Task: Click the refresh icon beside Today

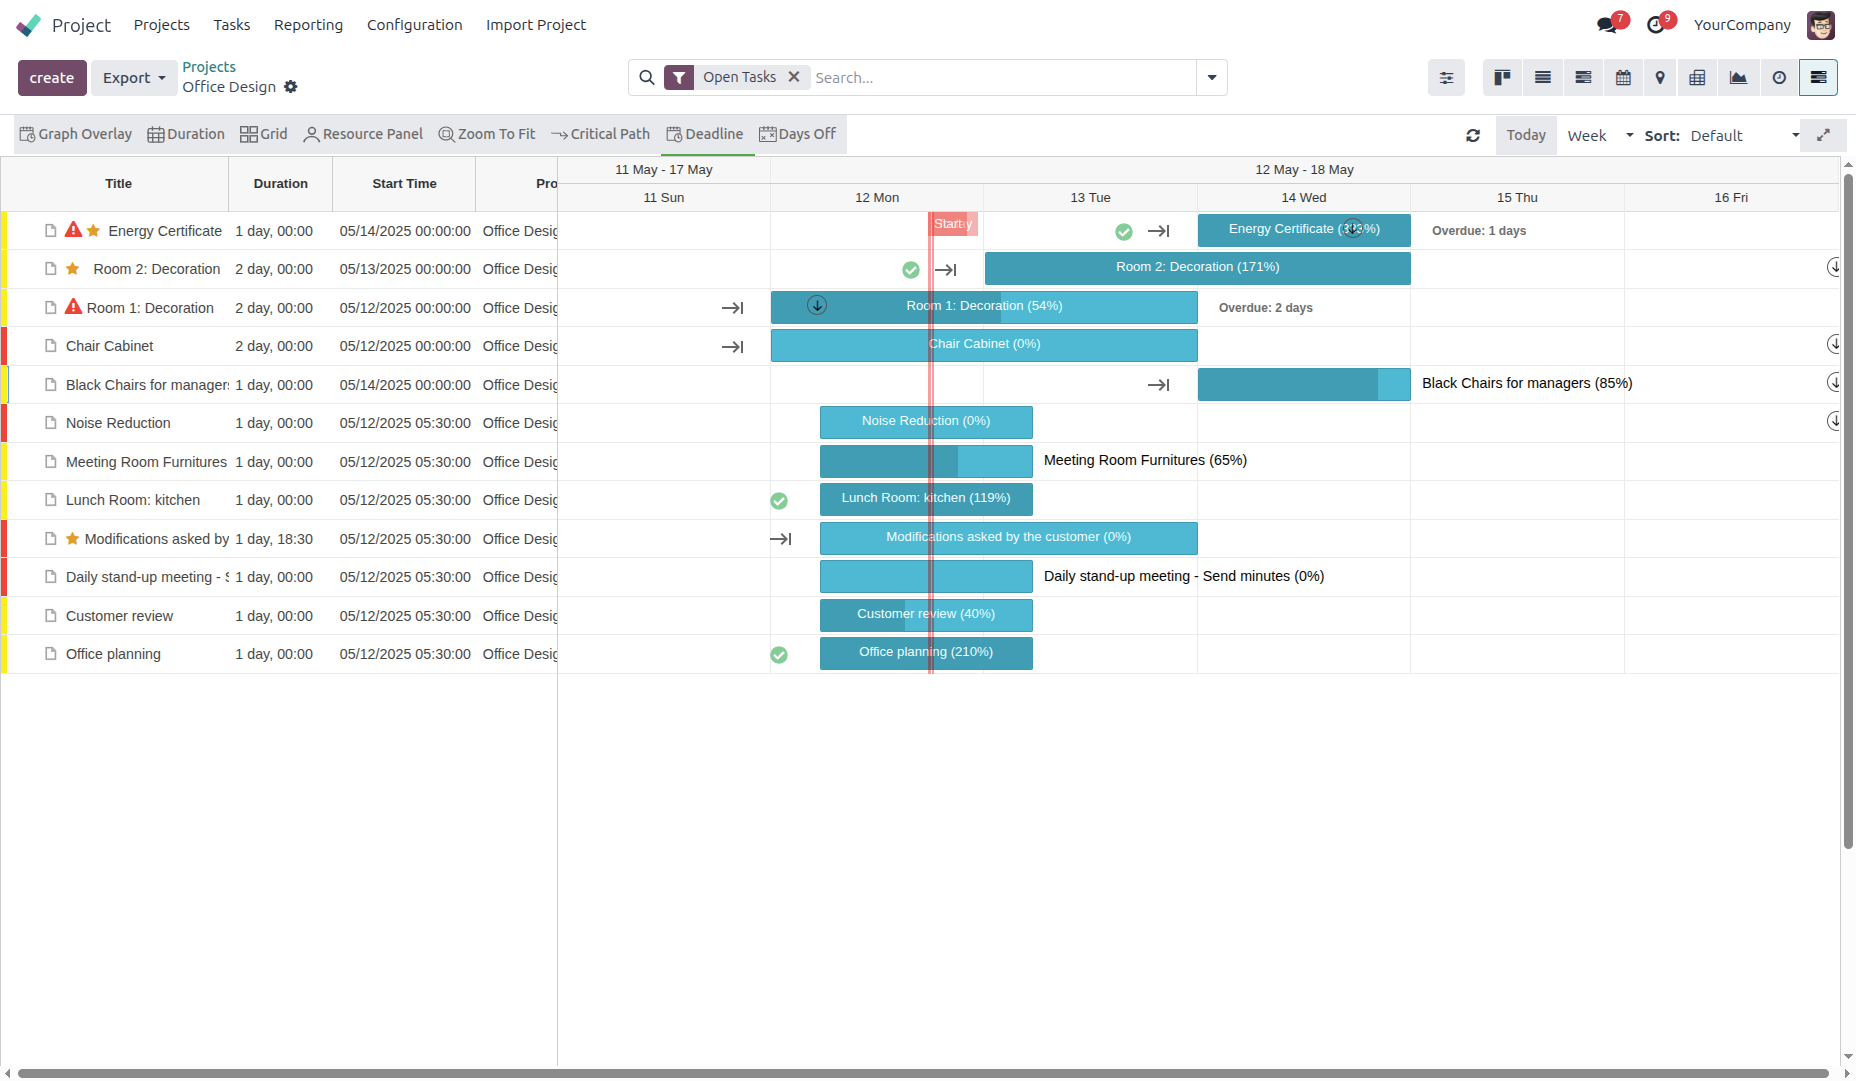Action: coord(1473,136)
